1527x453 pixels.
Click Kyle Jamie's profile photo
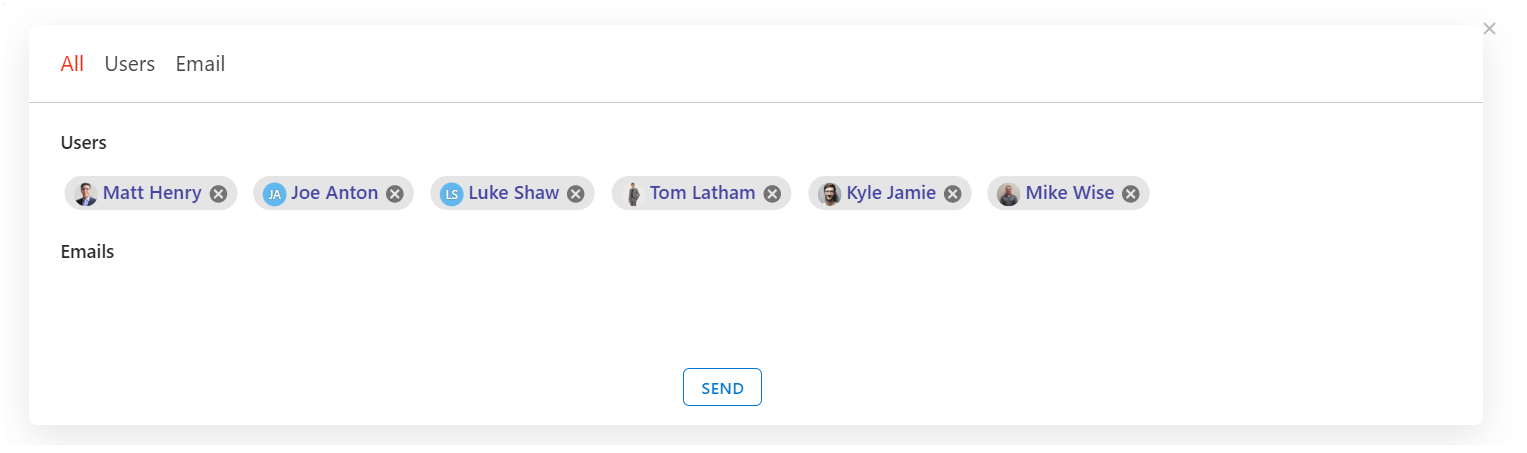[830, 194]
